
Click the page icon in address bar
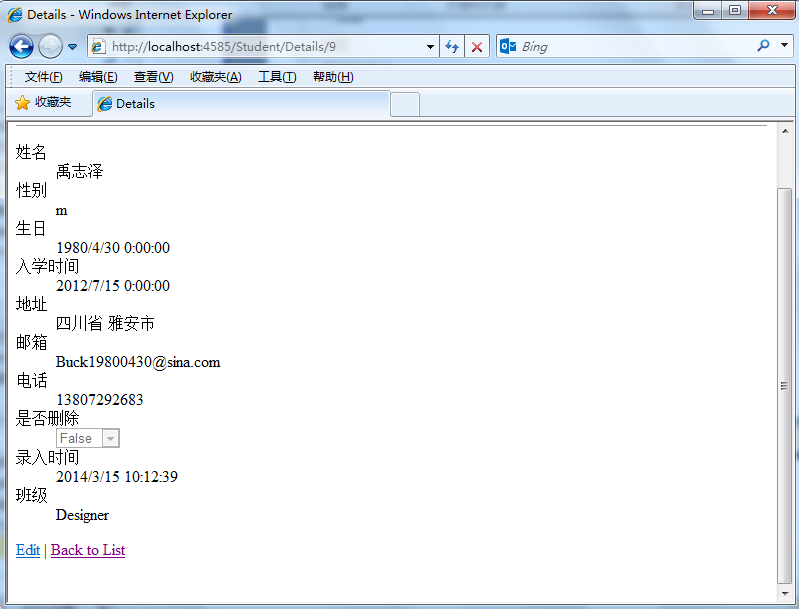[x=97, y=47]
